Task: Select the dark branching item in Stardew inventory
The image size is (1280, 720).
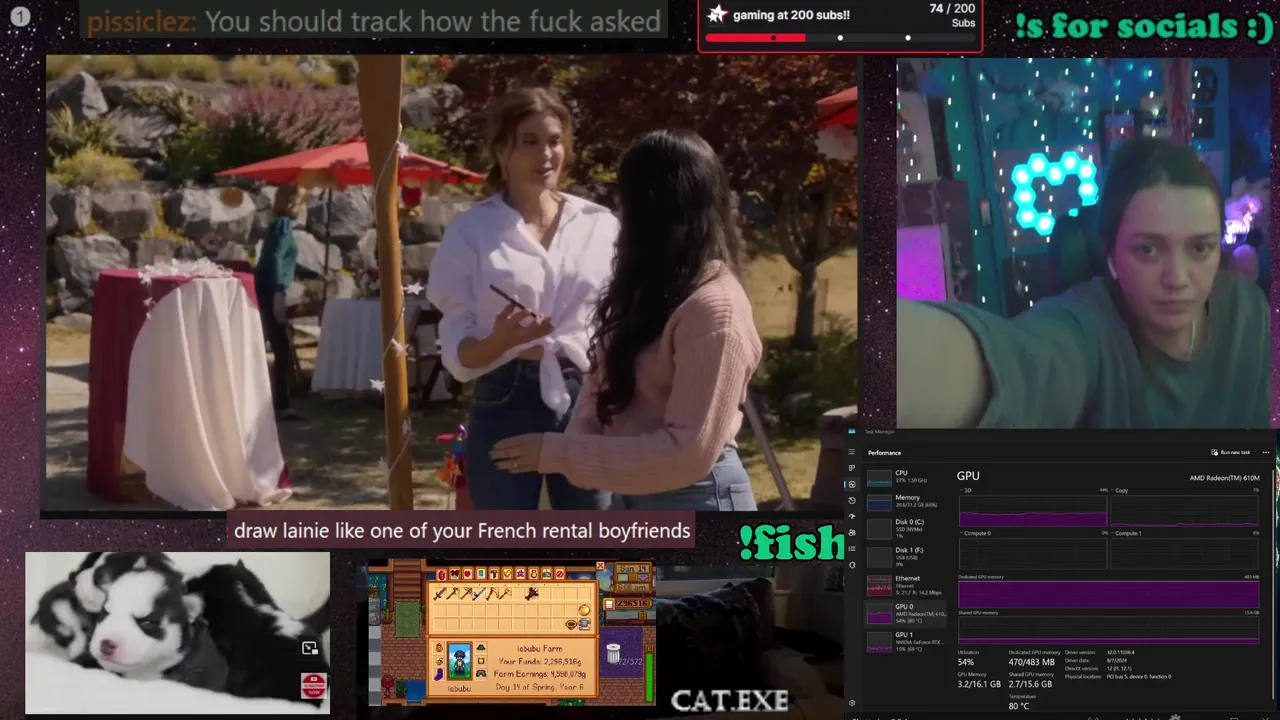Action: [x=532, y=593]
